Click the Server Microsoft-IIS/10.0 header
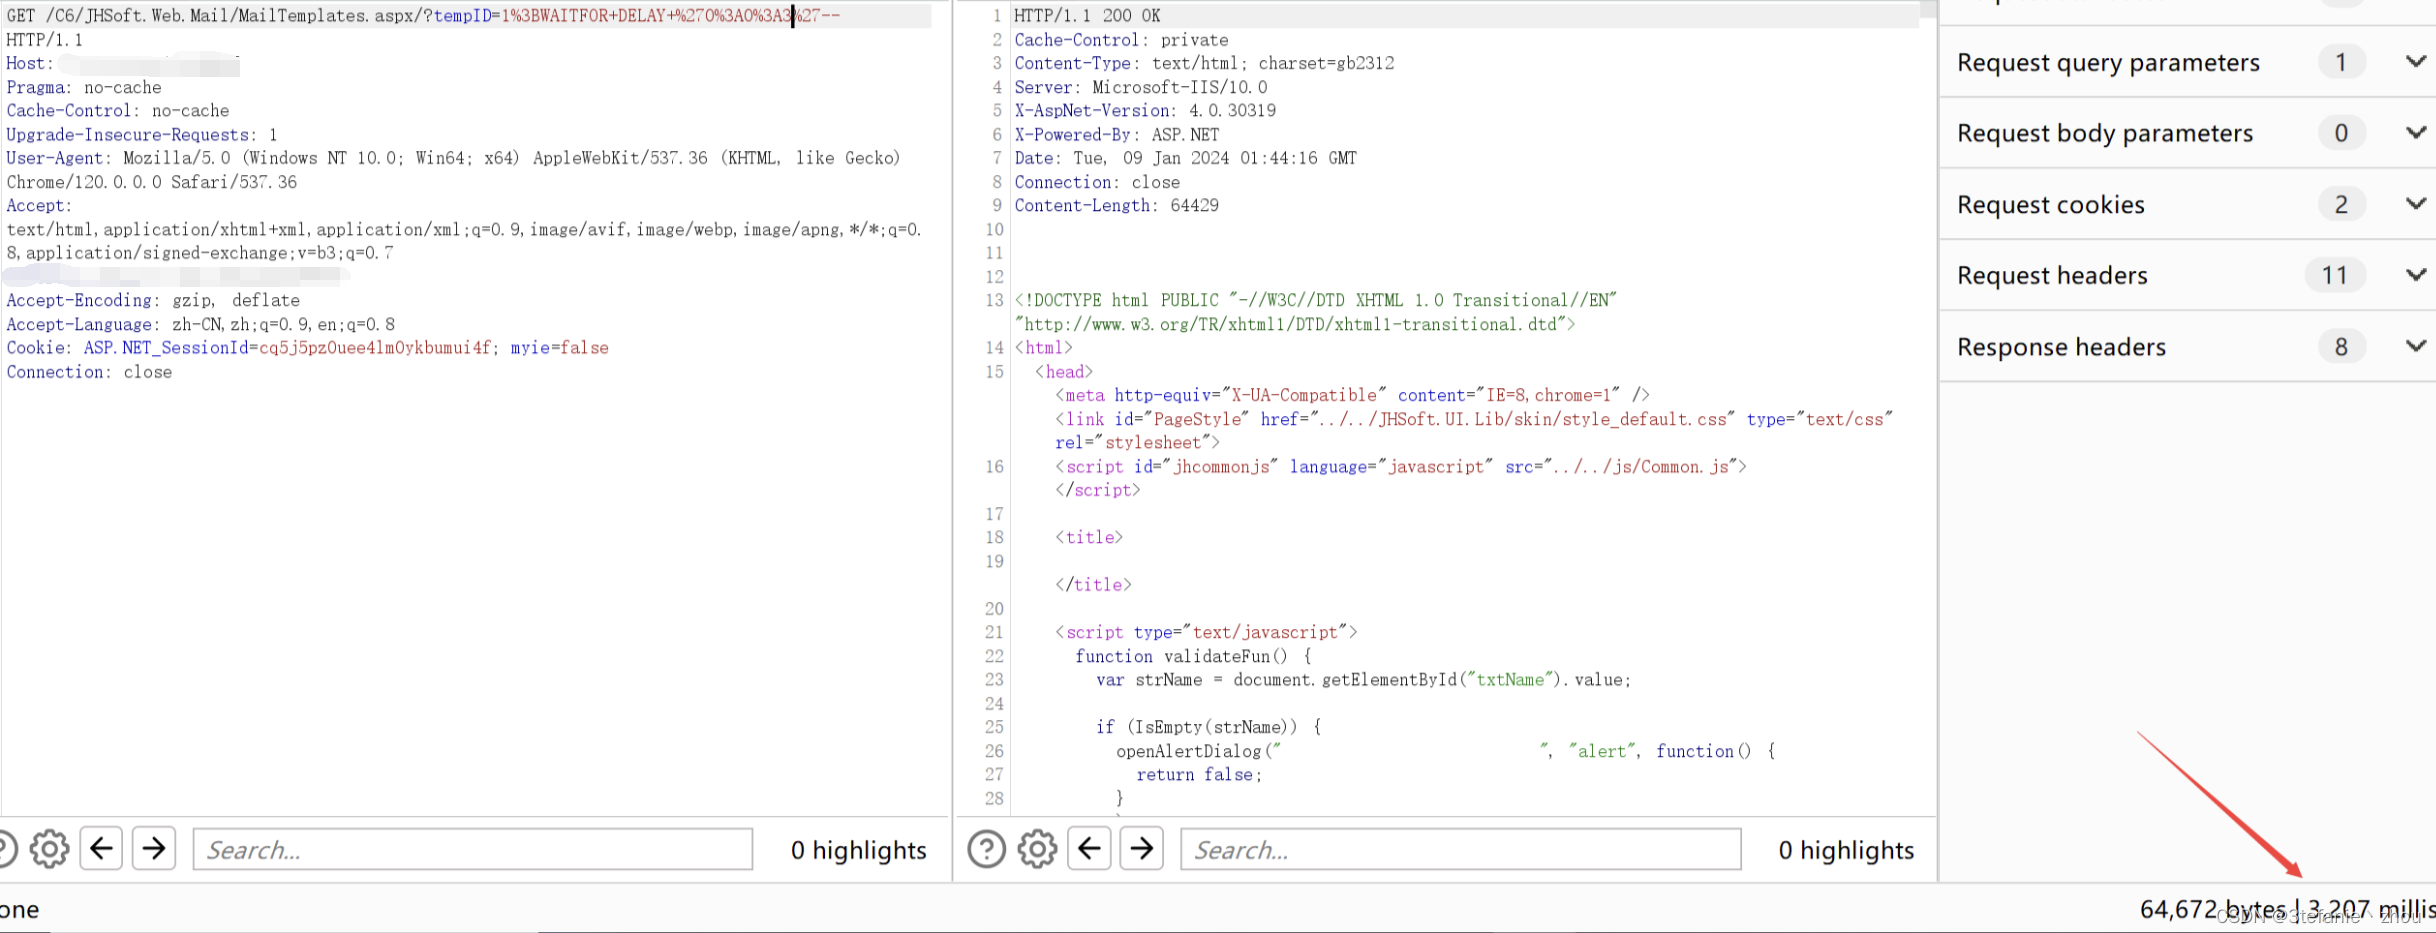This screenshot has width=2436, height=933. point(1141,87)
